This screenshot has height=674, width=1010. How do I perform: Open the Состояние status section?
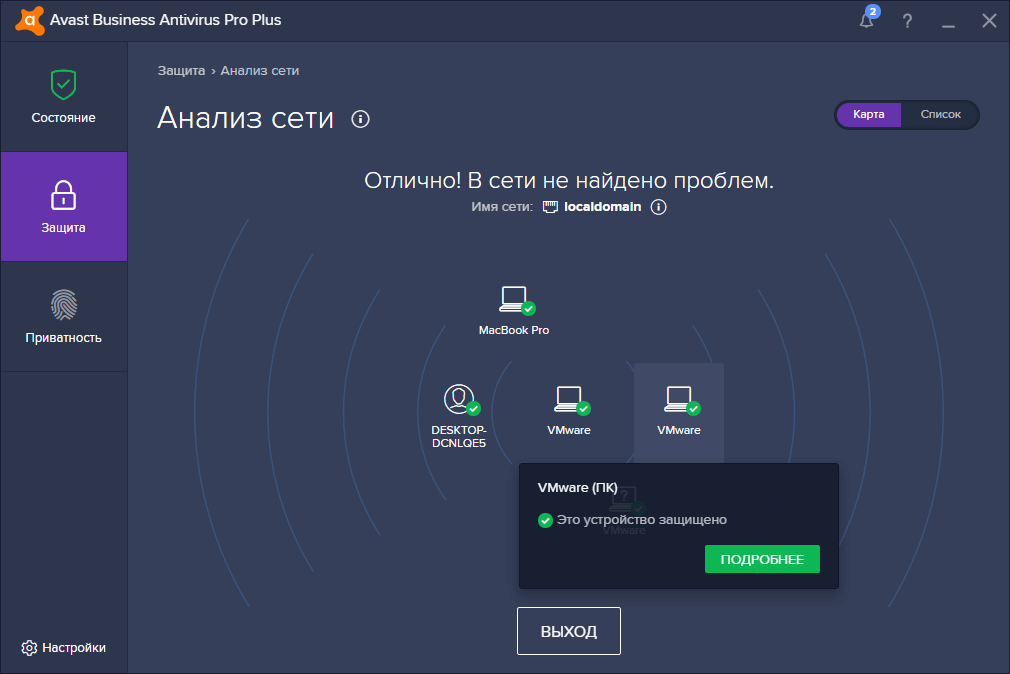coord(64,97)
